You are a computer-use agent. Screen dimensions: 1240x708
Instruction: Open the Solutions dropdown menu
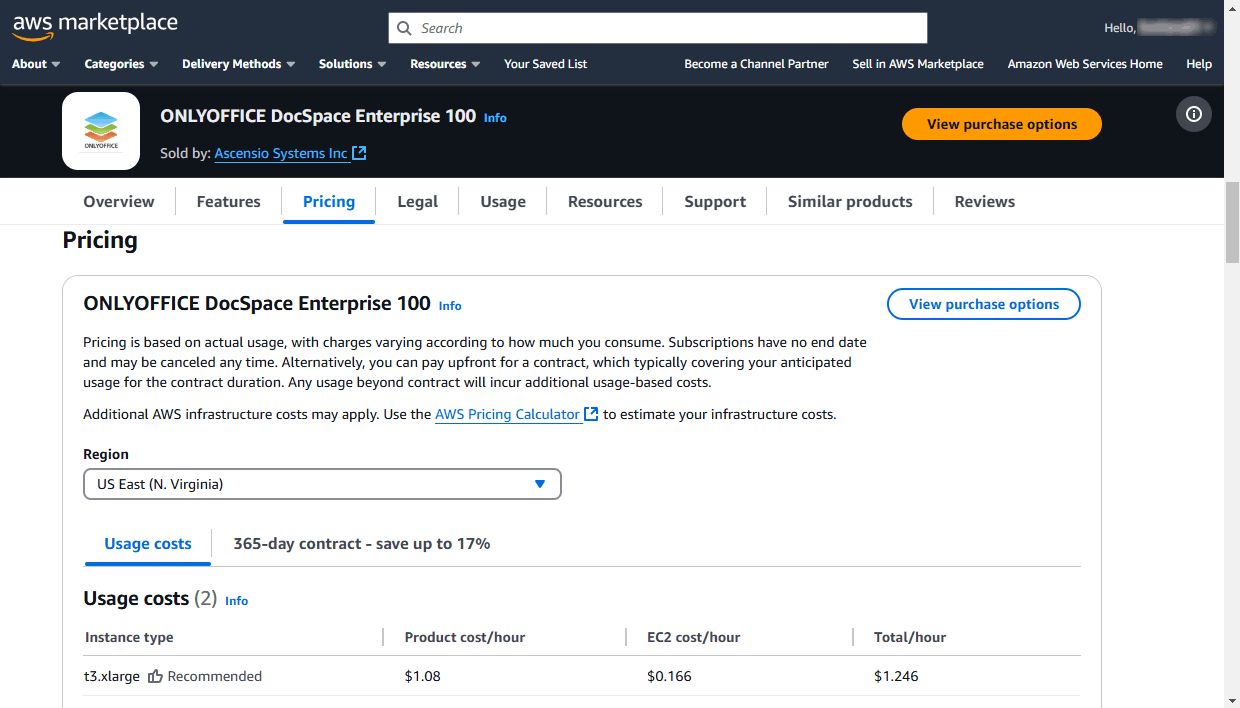point(352,64)
